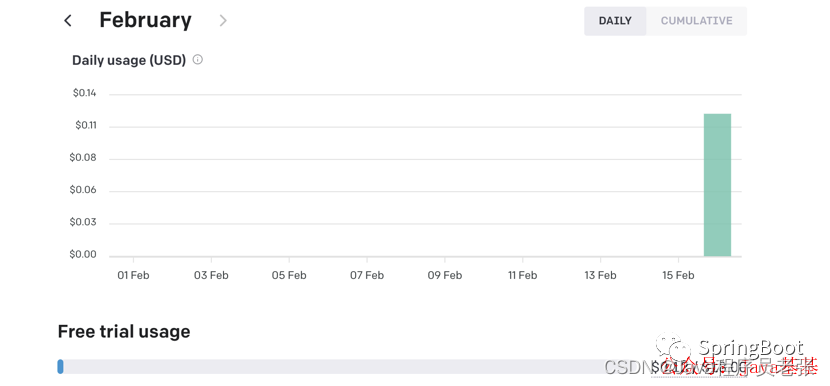Click the green usage bar for 16 Feb
The width and height of the screenshot is (830, 386).
tap(717, 185)
